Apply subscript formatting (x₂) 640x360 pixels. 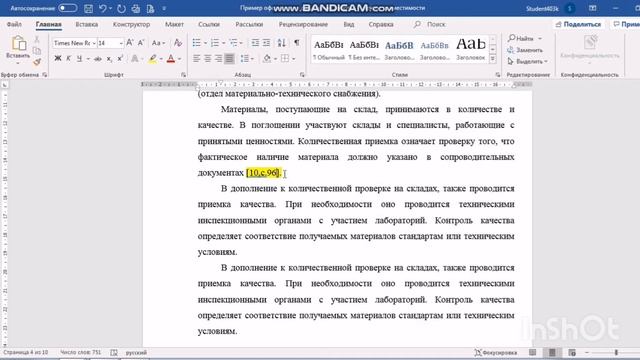pos(109,59)
